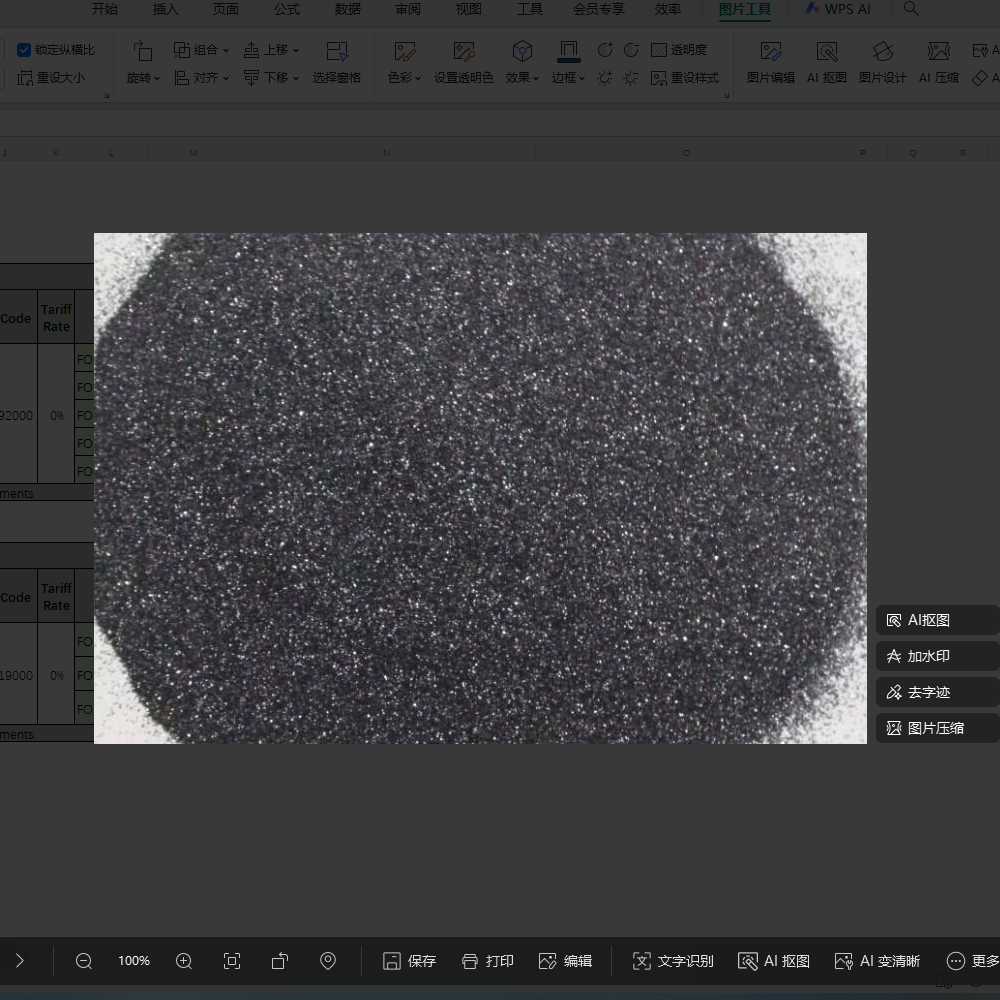Expand the 效果 effects dropdown
1000x1000 pixels.
pyautogui.click(x=522, y=78)
